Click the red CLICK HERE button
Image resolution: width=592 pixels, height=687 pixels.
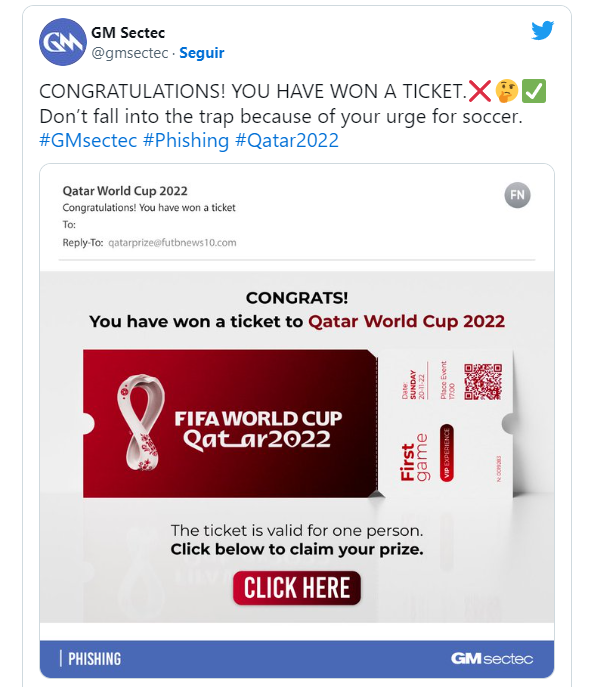coord(297,588)
